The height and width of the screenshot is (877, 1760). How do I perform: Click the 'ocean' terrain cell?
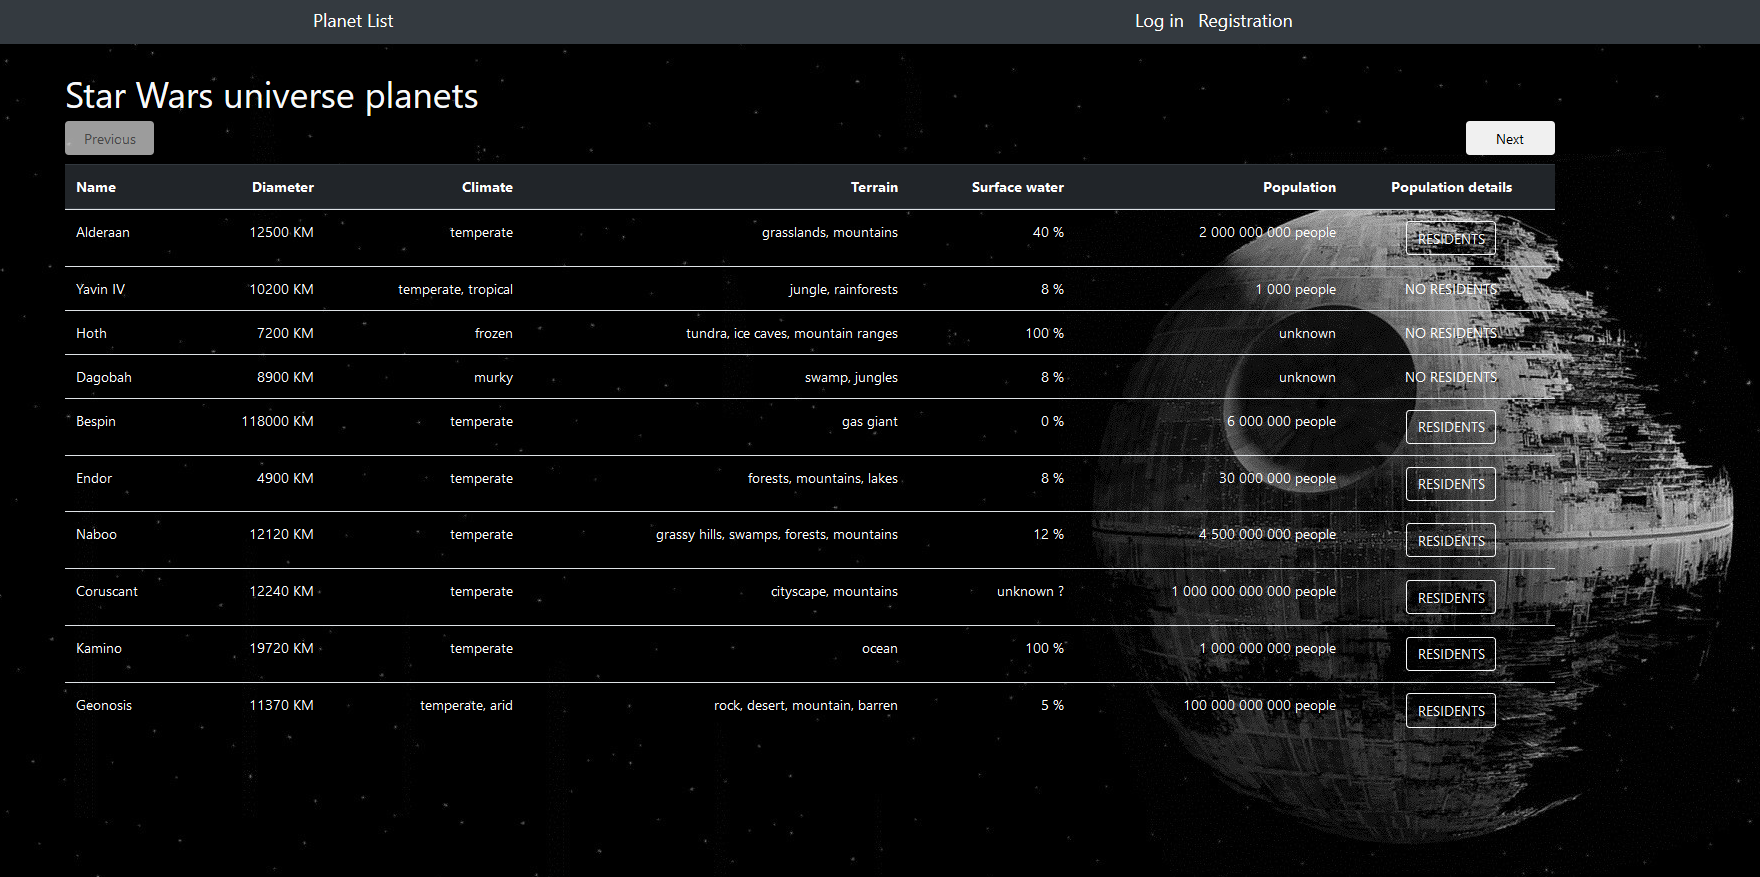(880, 648)
